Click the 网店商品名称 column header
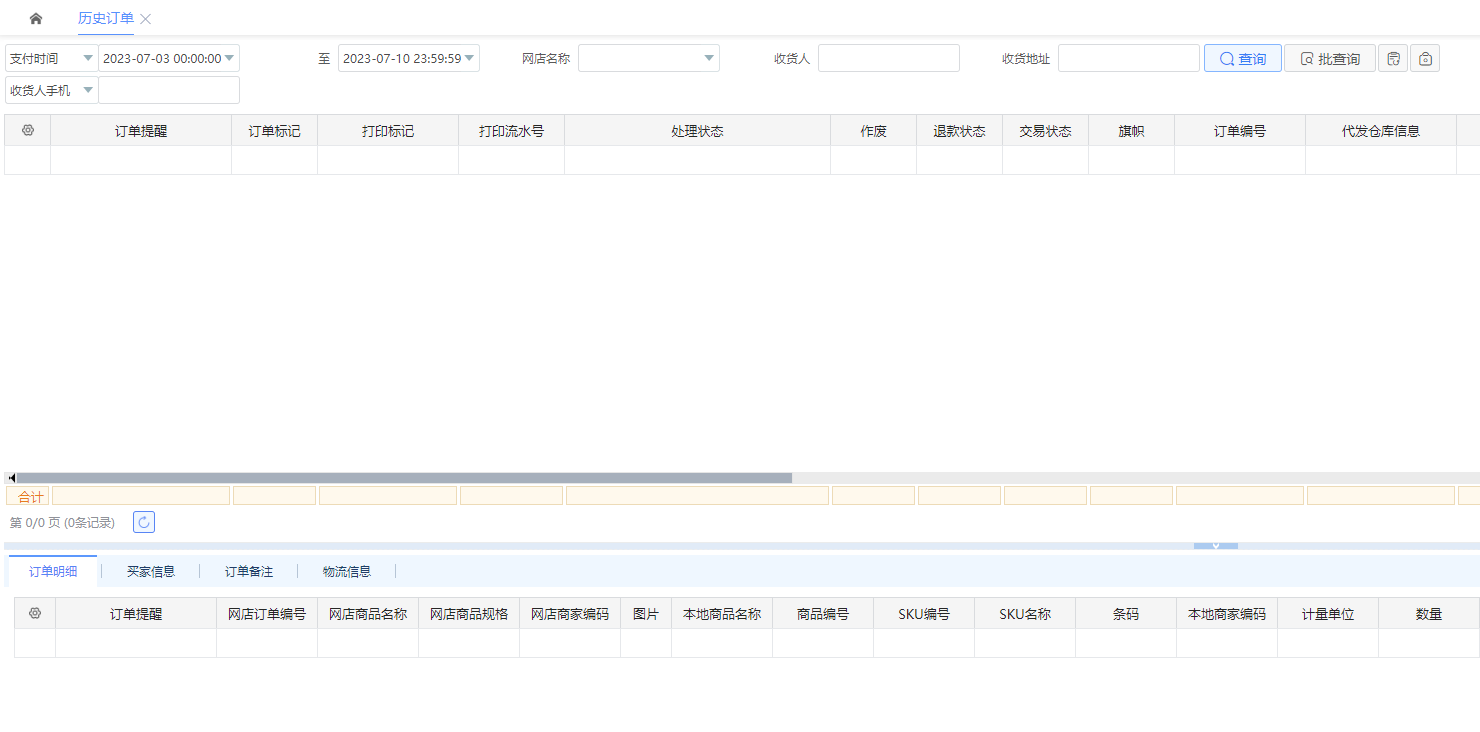The height and width of the screenshot is (732, 1480). point(368,614)
